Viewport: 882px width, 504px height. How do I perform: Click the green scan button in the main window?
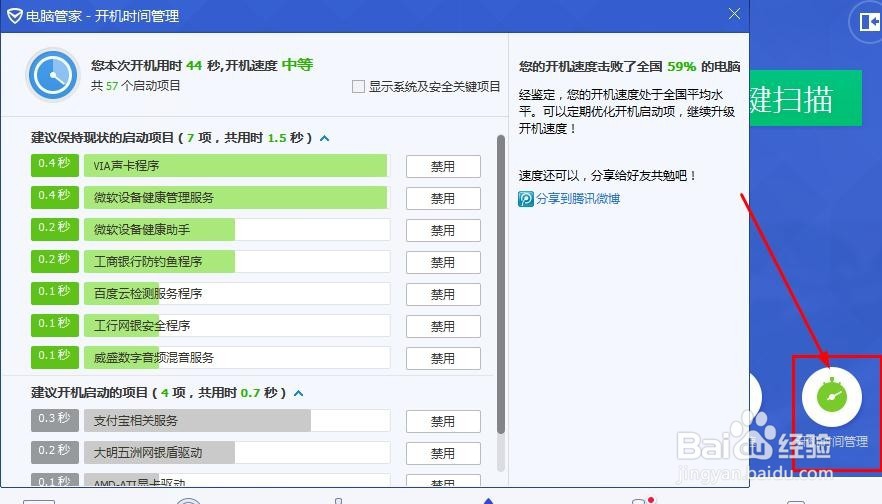(x=806, y=98)
